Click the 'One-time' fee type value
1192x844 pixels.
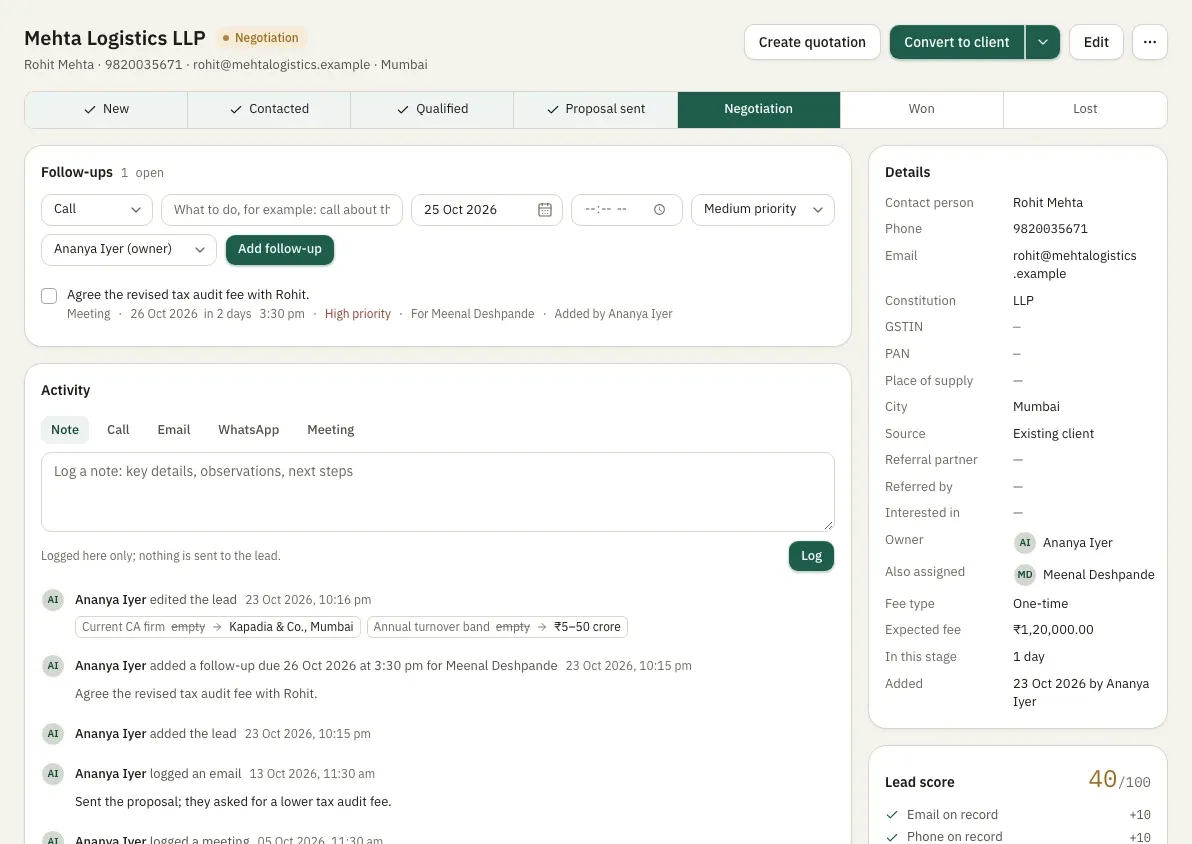pos(1040,604)
